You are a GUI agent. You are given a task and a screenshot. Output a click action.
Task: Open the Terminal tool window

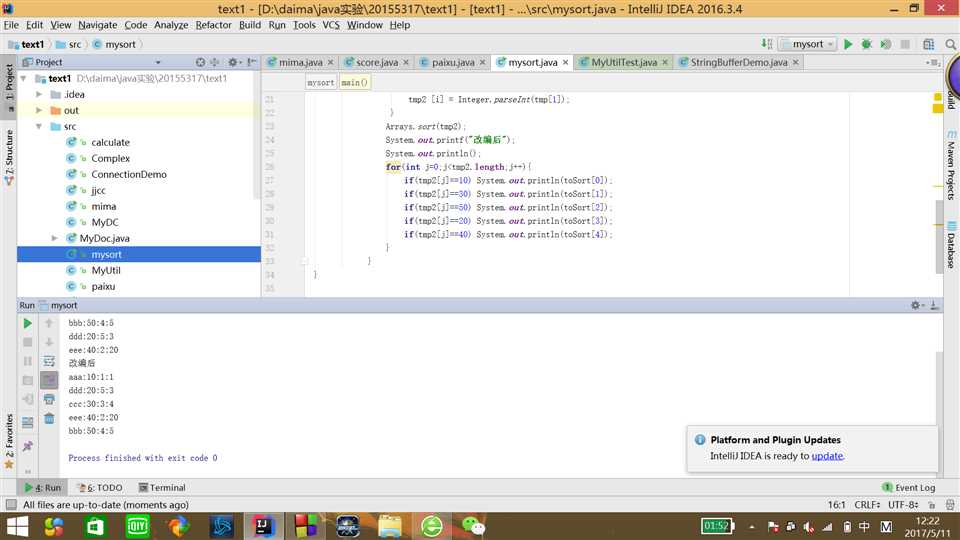(162, 487)
